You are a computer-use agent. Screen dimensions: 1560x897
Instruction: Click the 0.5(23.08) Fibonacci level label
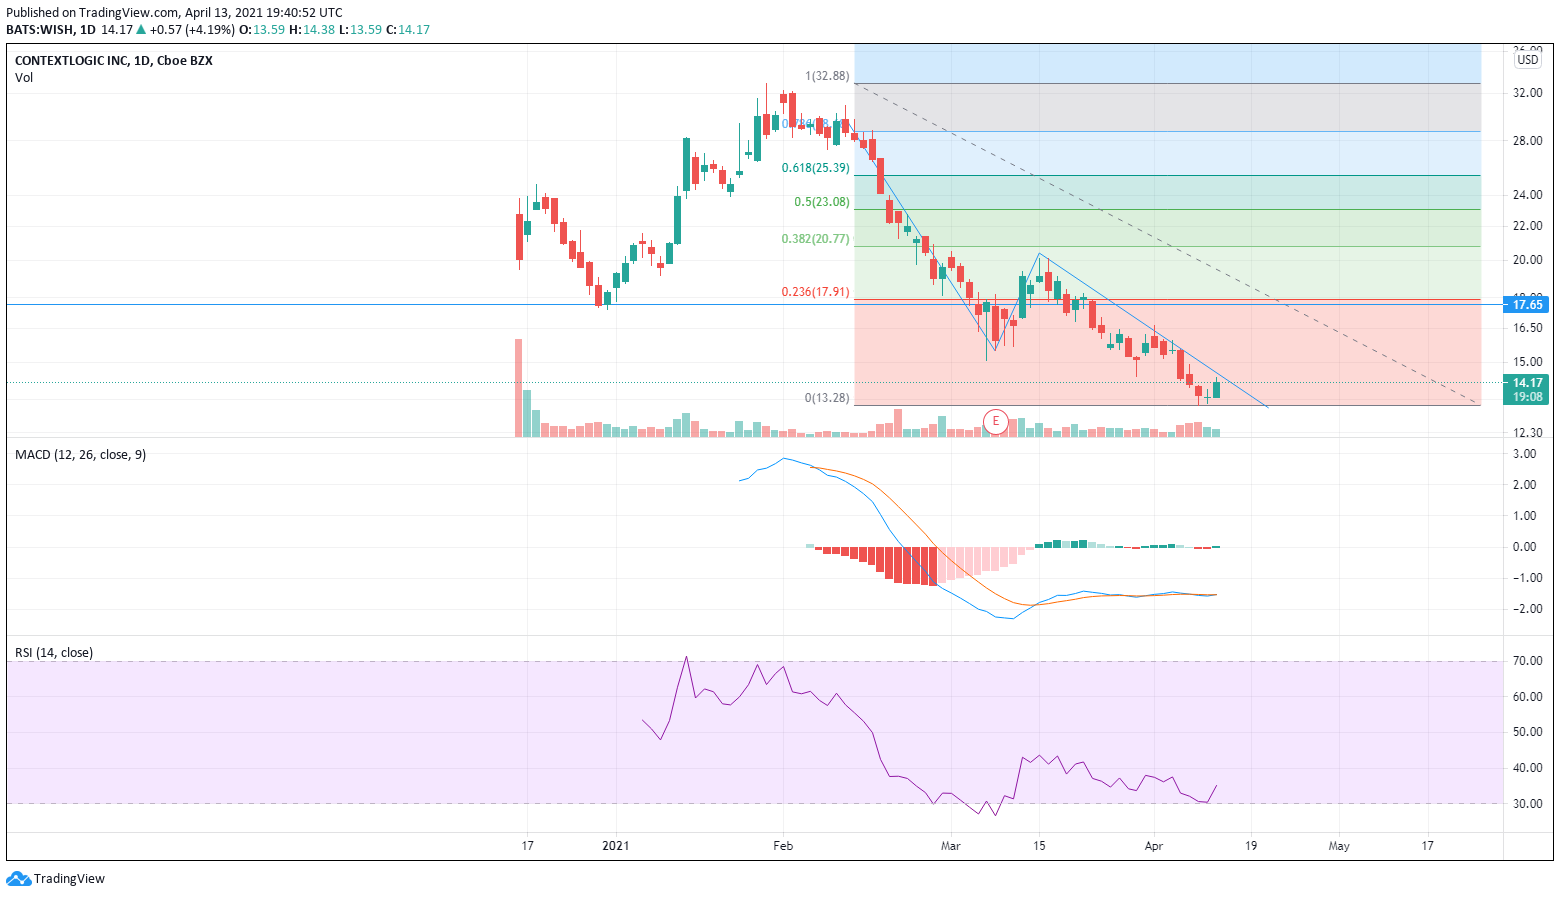coord(821,202)
